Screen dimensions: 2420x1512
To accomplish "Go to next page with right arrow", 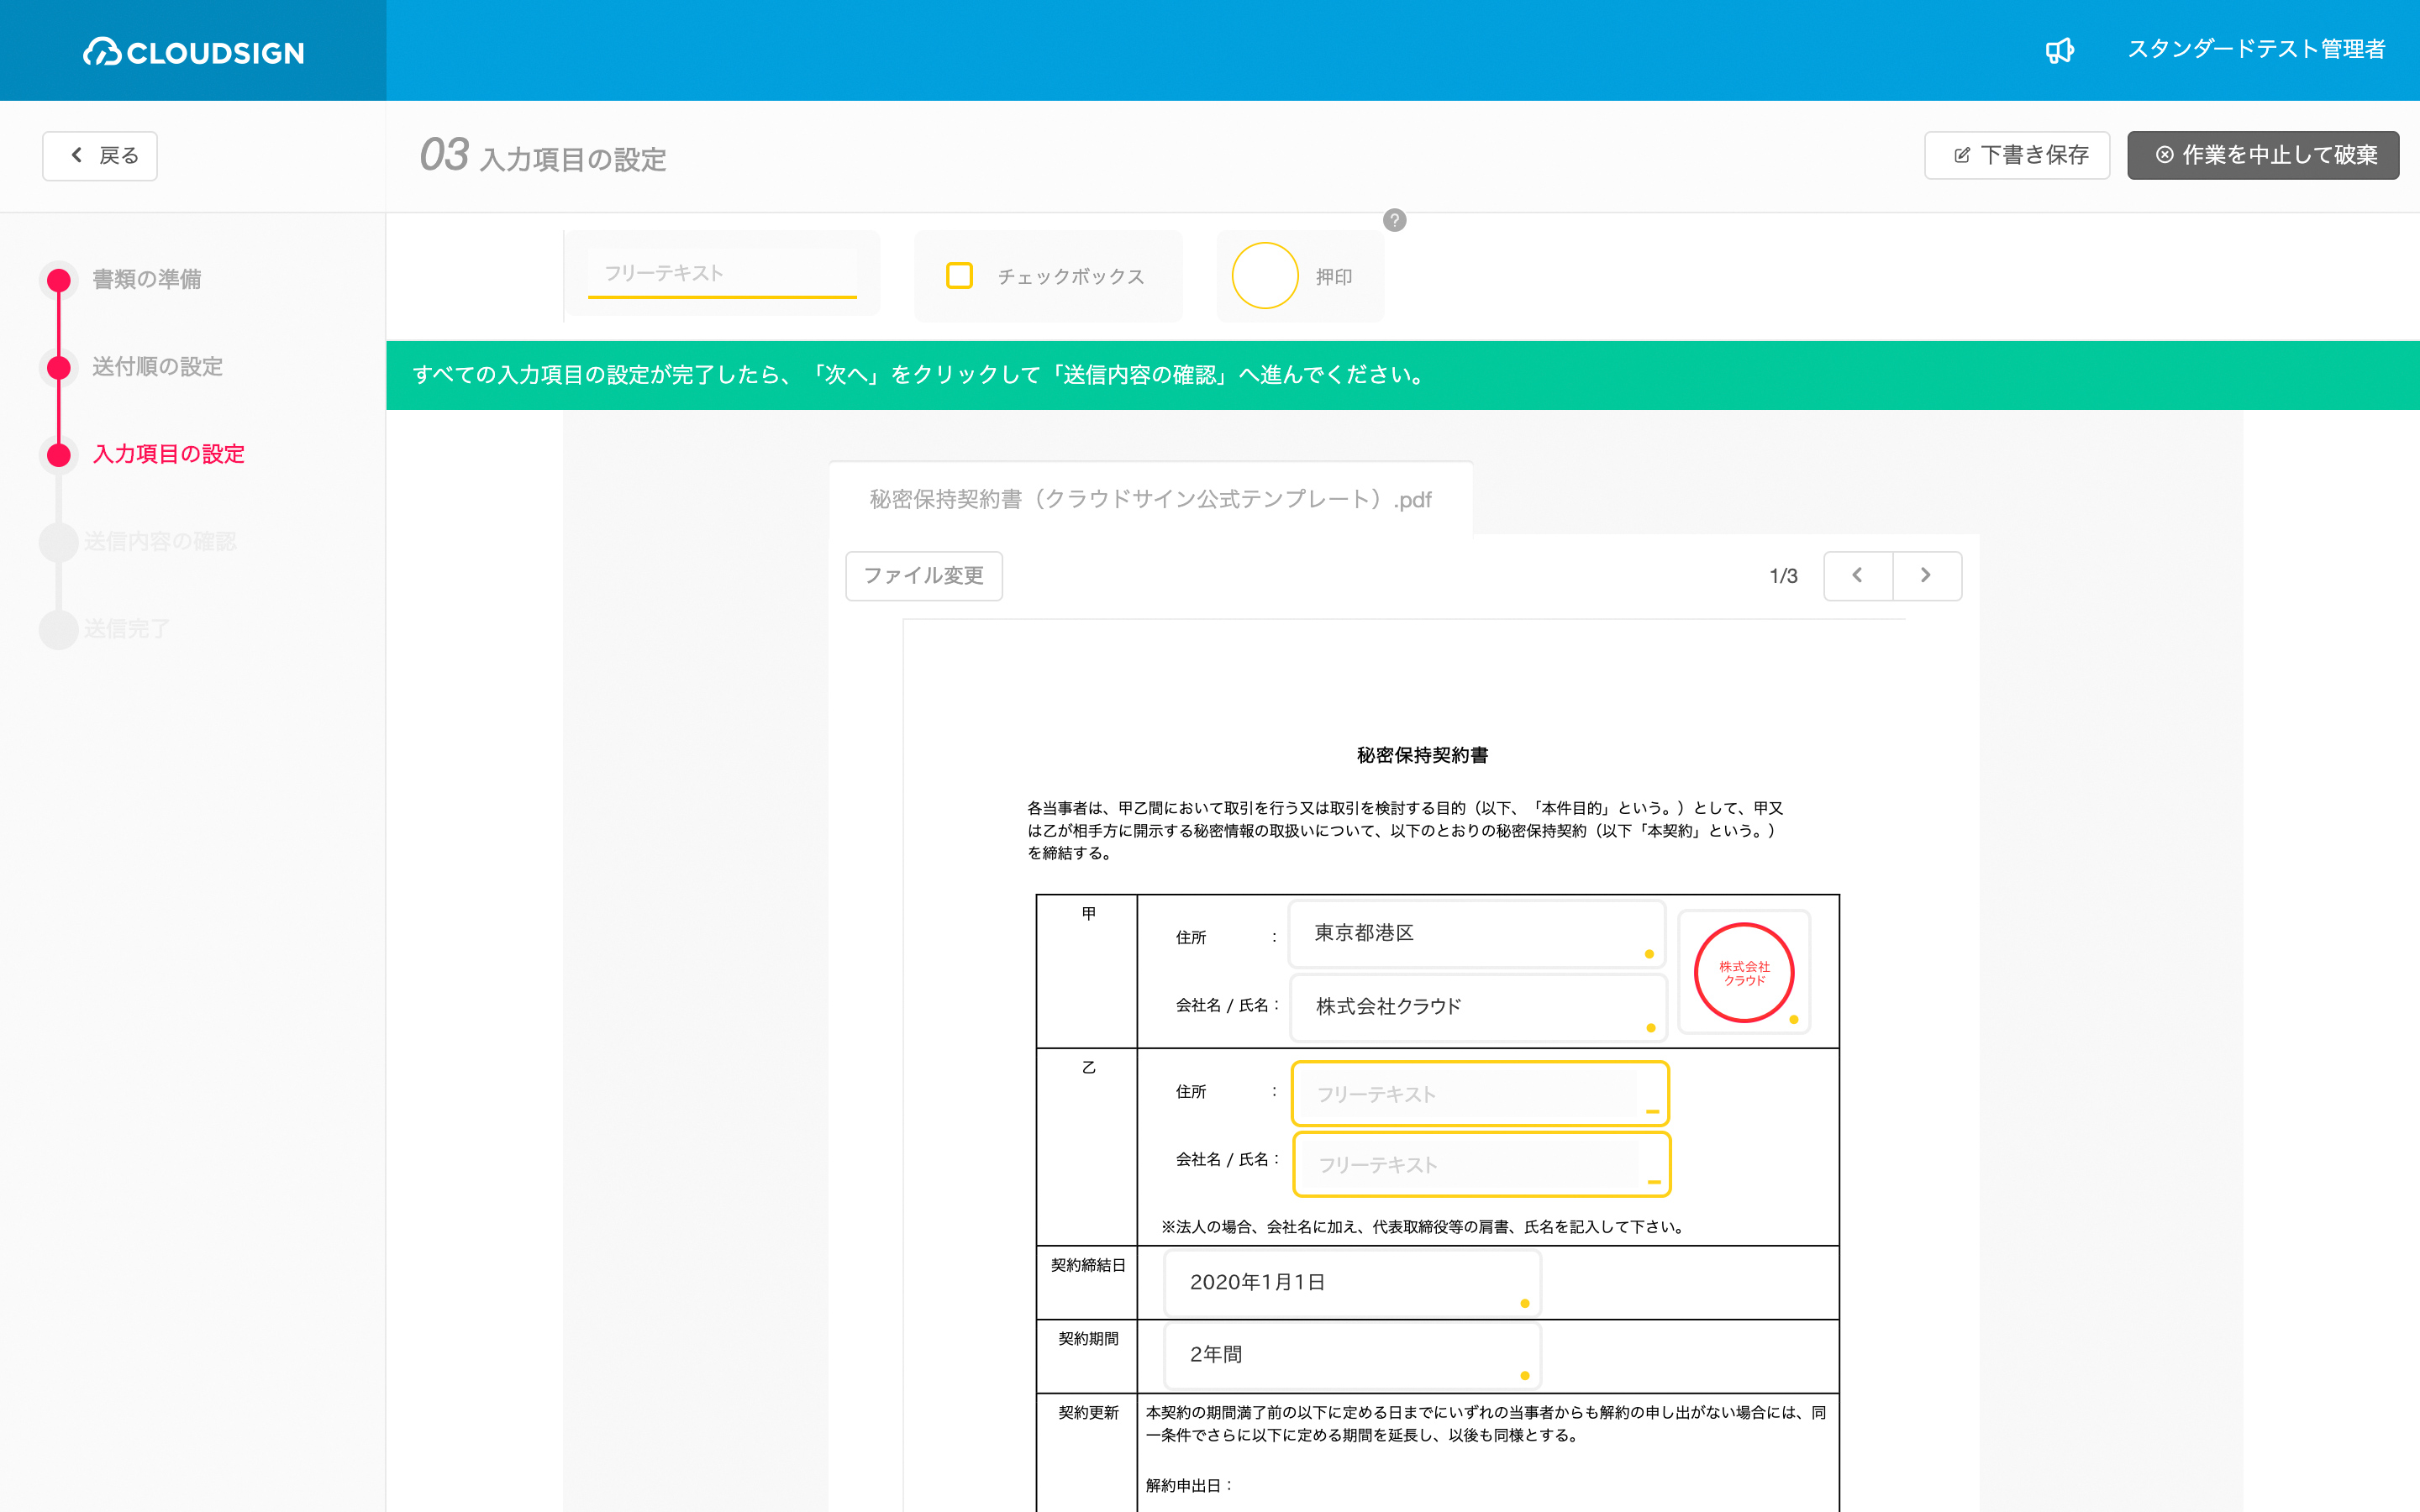I will 1926,575.
